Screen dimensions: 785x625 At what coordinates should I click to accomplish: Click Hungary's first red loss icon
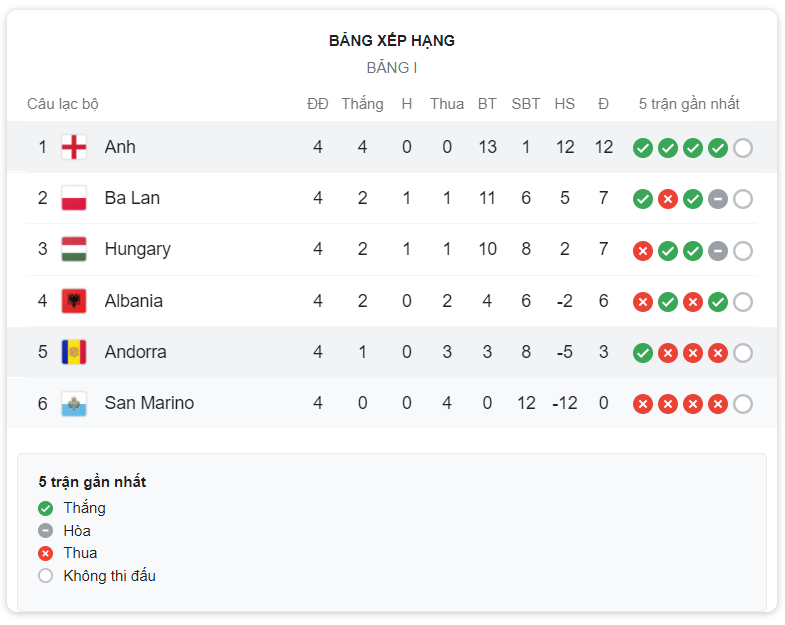[x=643, y=251]
